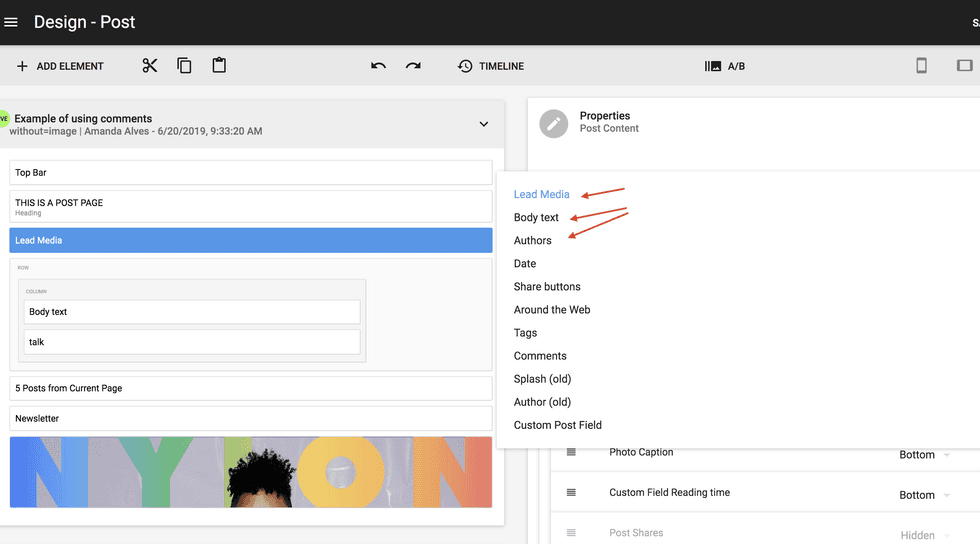Open the Timeline history
980x544 pixels.
[491, 66]
